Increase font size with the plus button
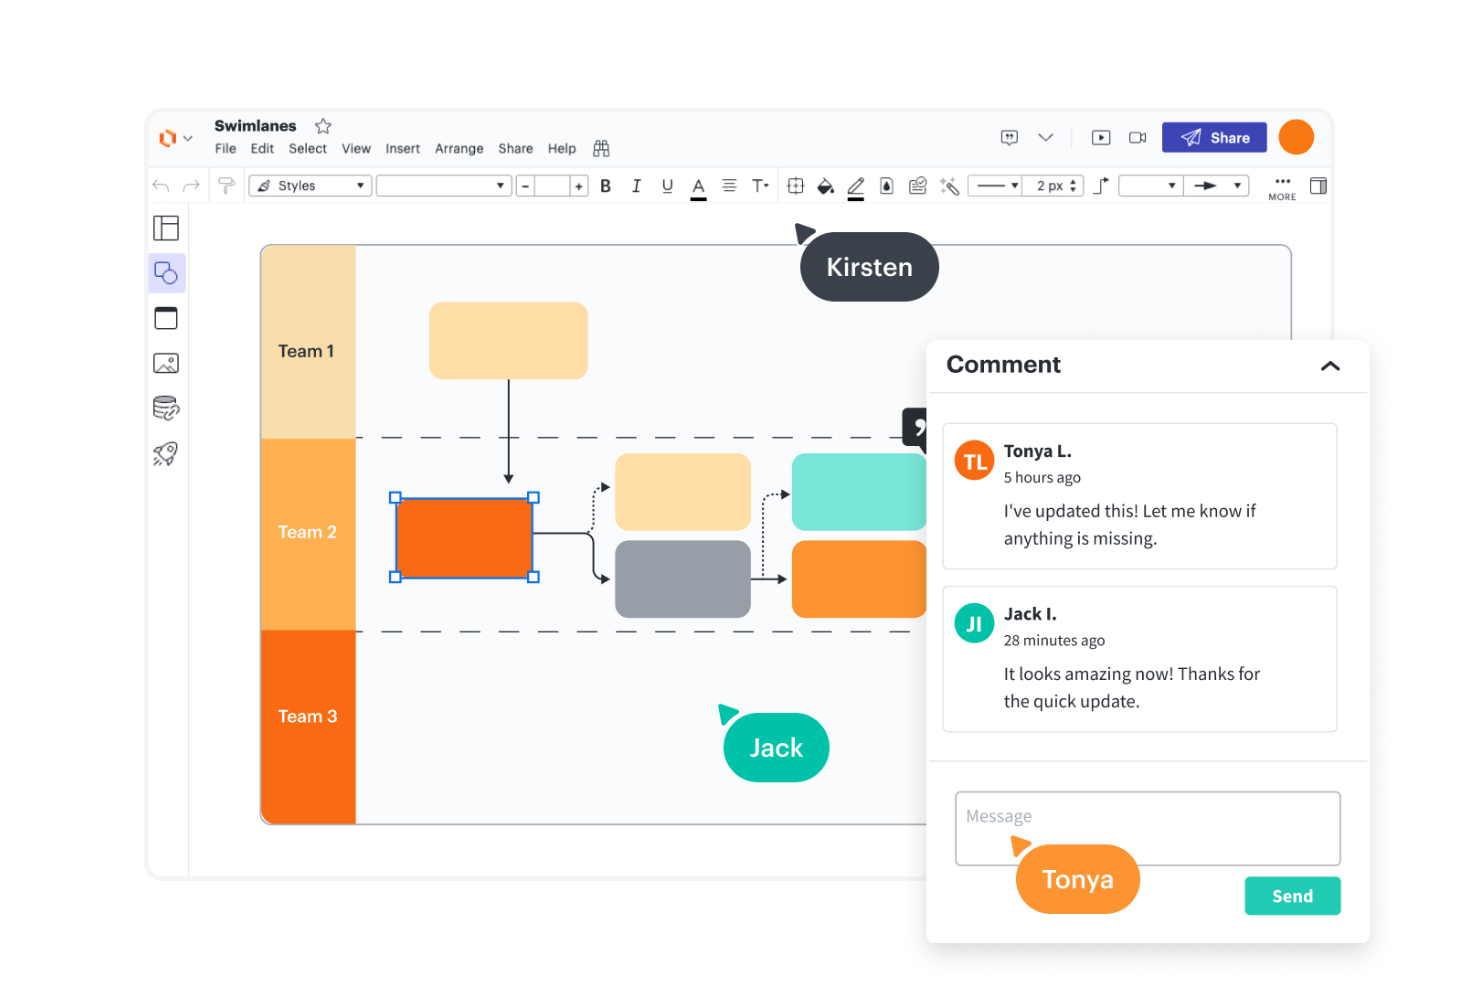 (579, 186)
